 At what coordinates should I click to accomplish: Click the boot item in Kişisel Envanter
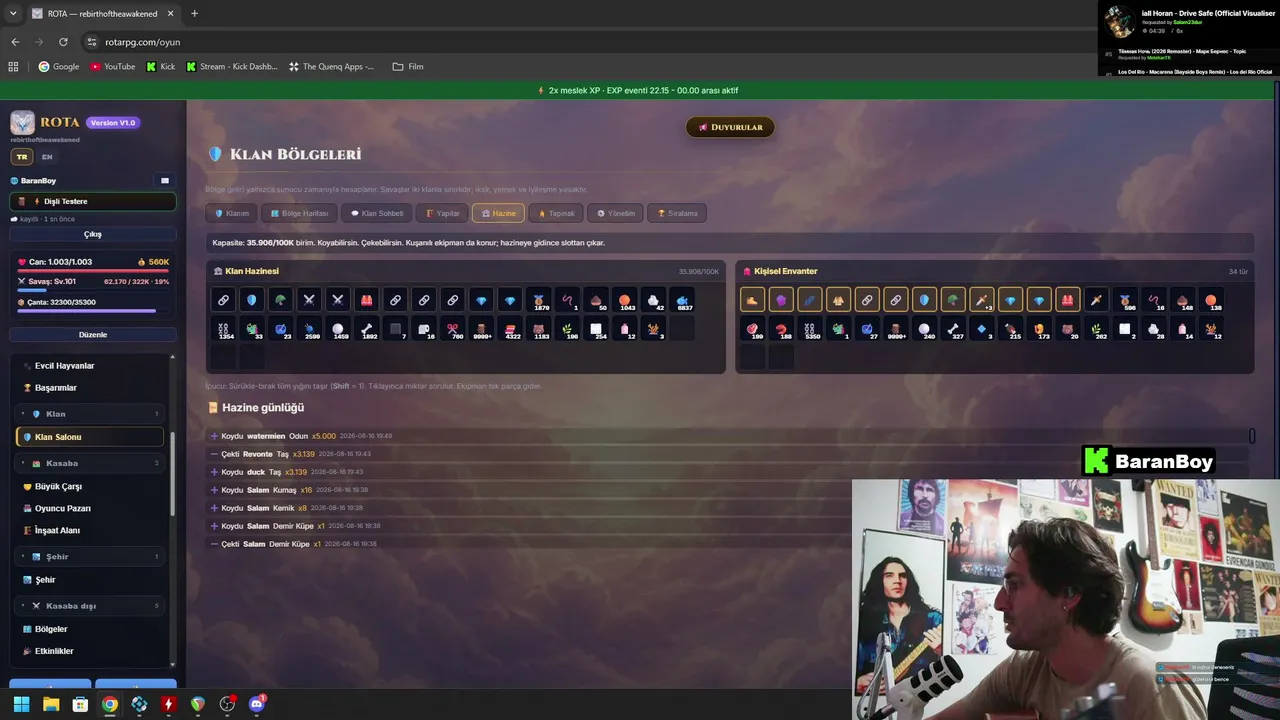point(752,300)
